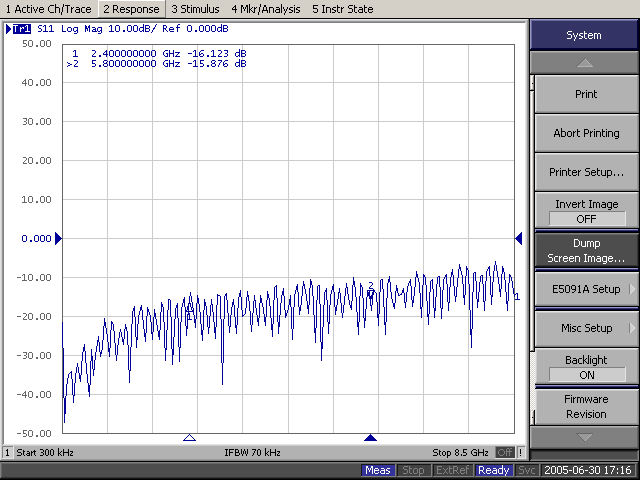Click the ExtRef status indicator
This screenshot has width=640, height=480.
(452, 470)
